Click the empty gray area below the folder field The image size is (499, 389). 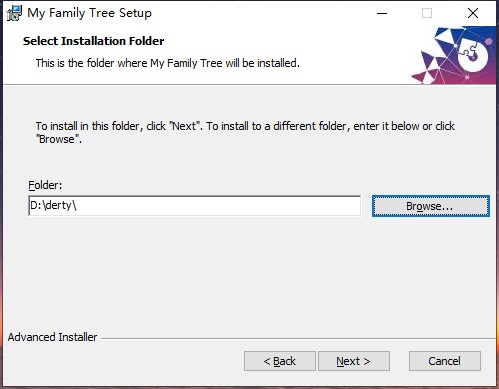click(249, 273)
